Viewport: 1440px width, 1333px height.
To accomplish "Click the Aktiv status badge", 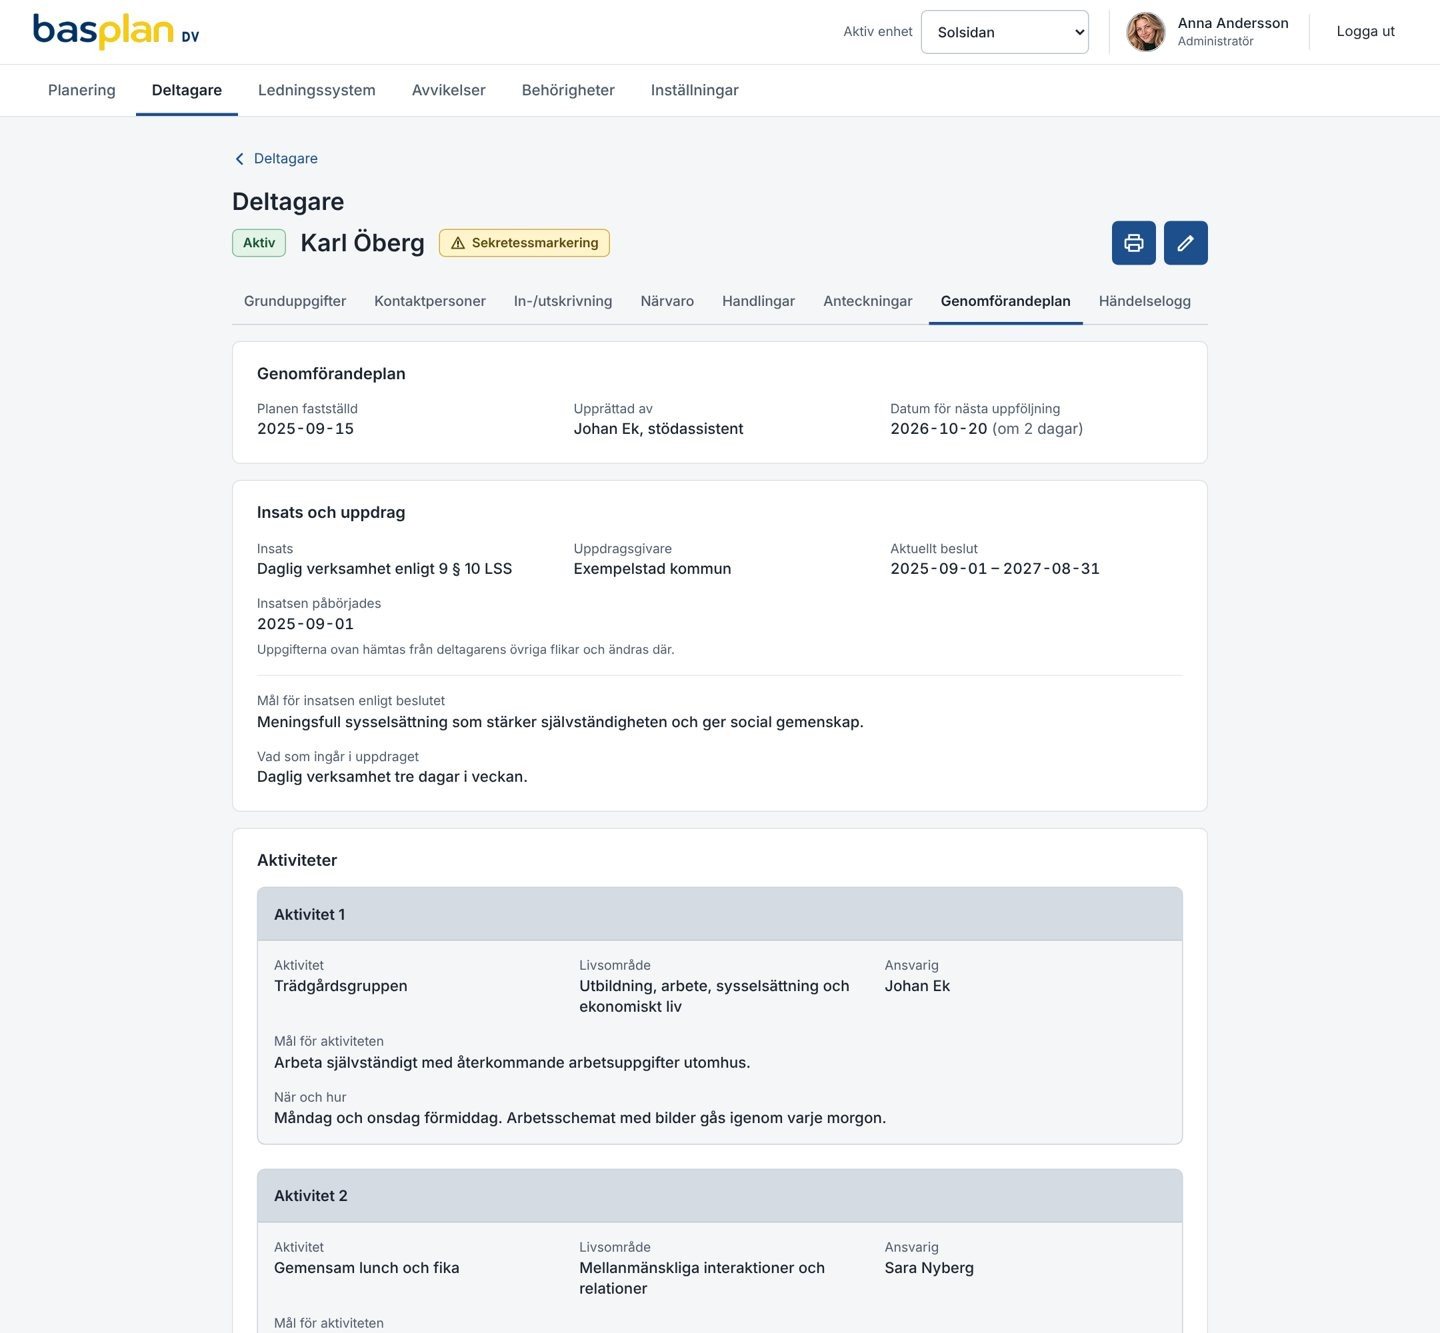I will tap(259, 243).
